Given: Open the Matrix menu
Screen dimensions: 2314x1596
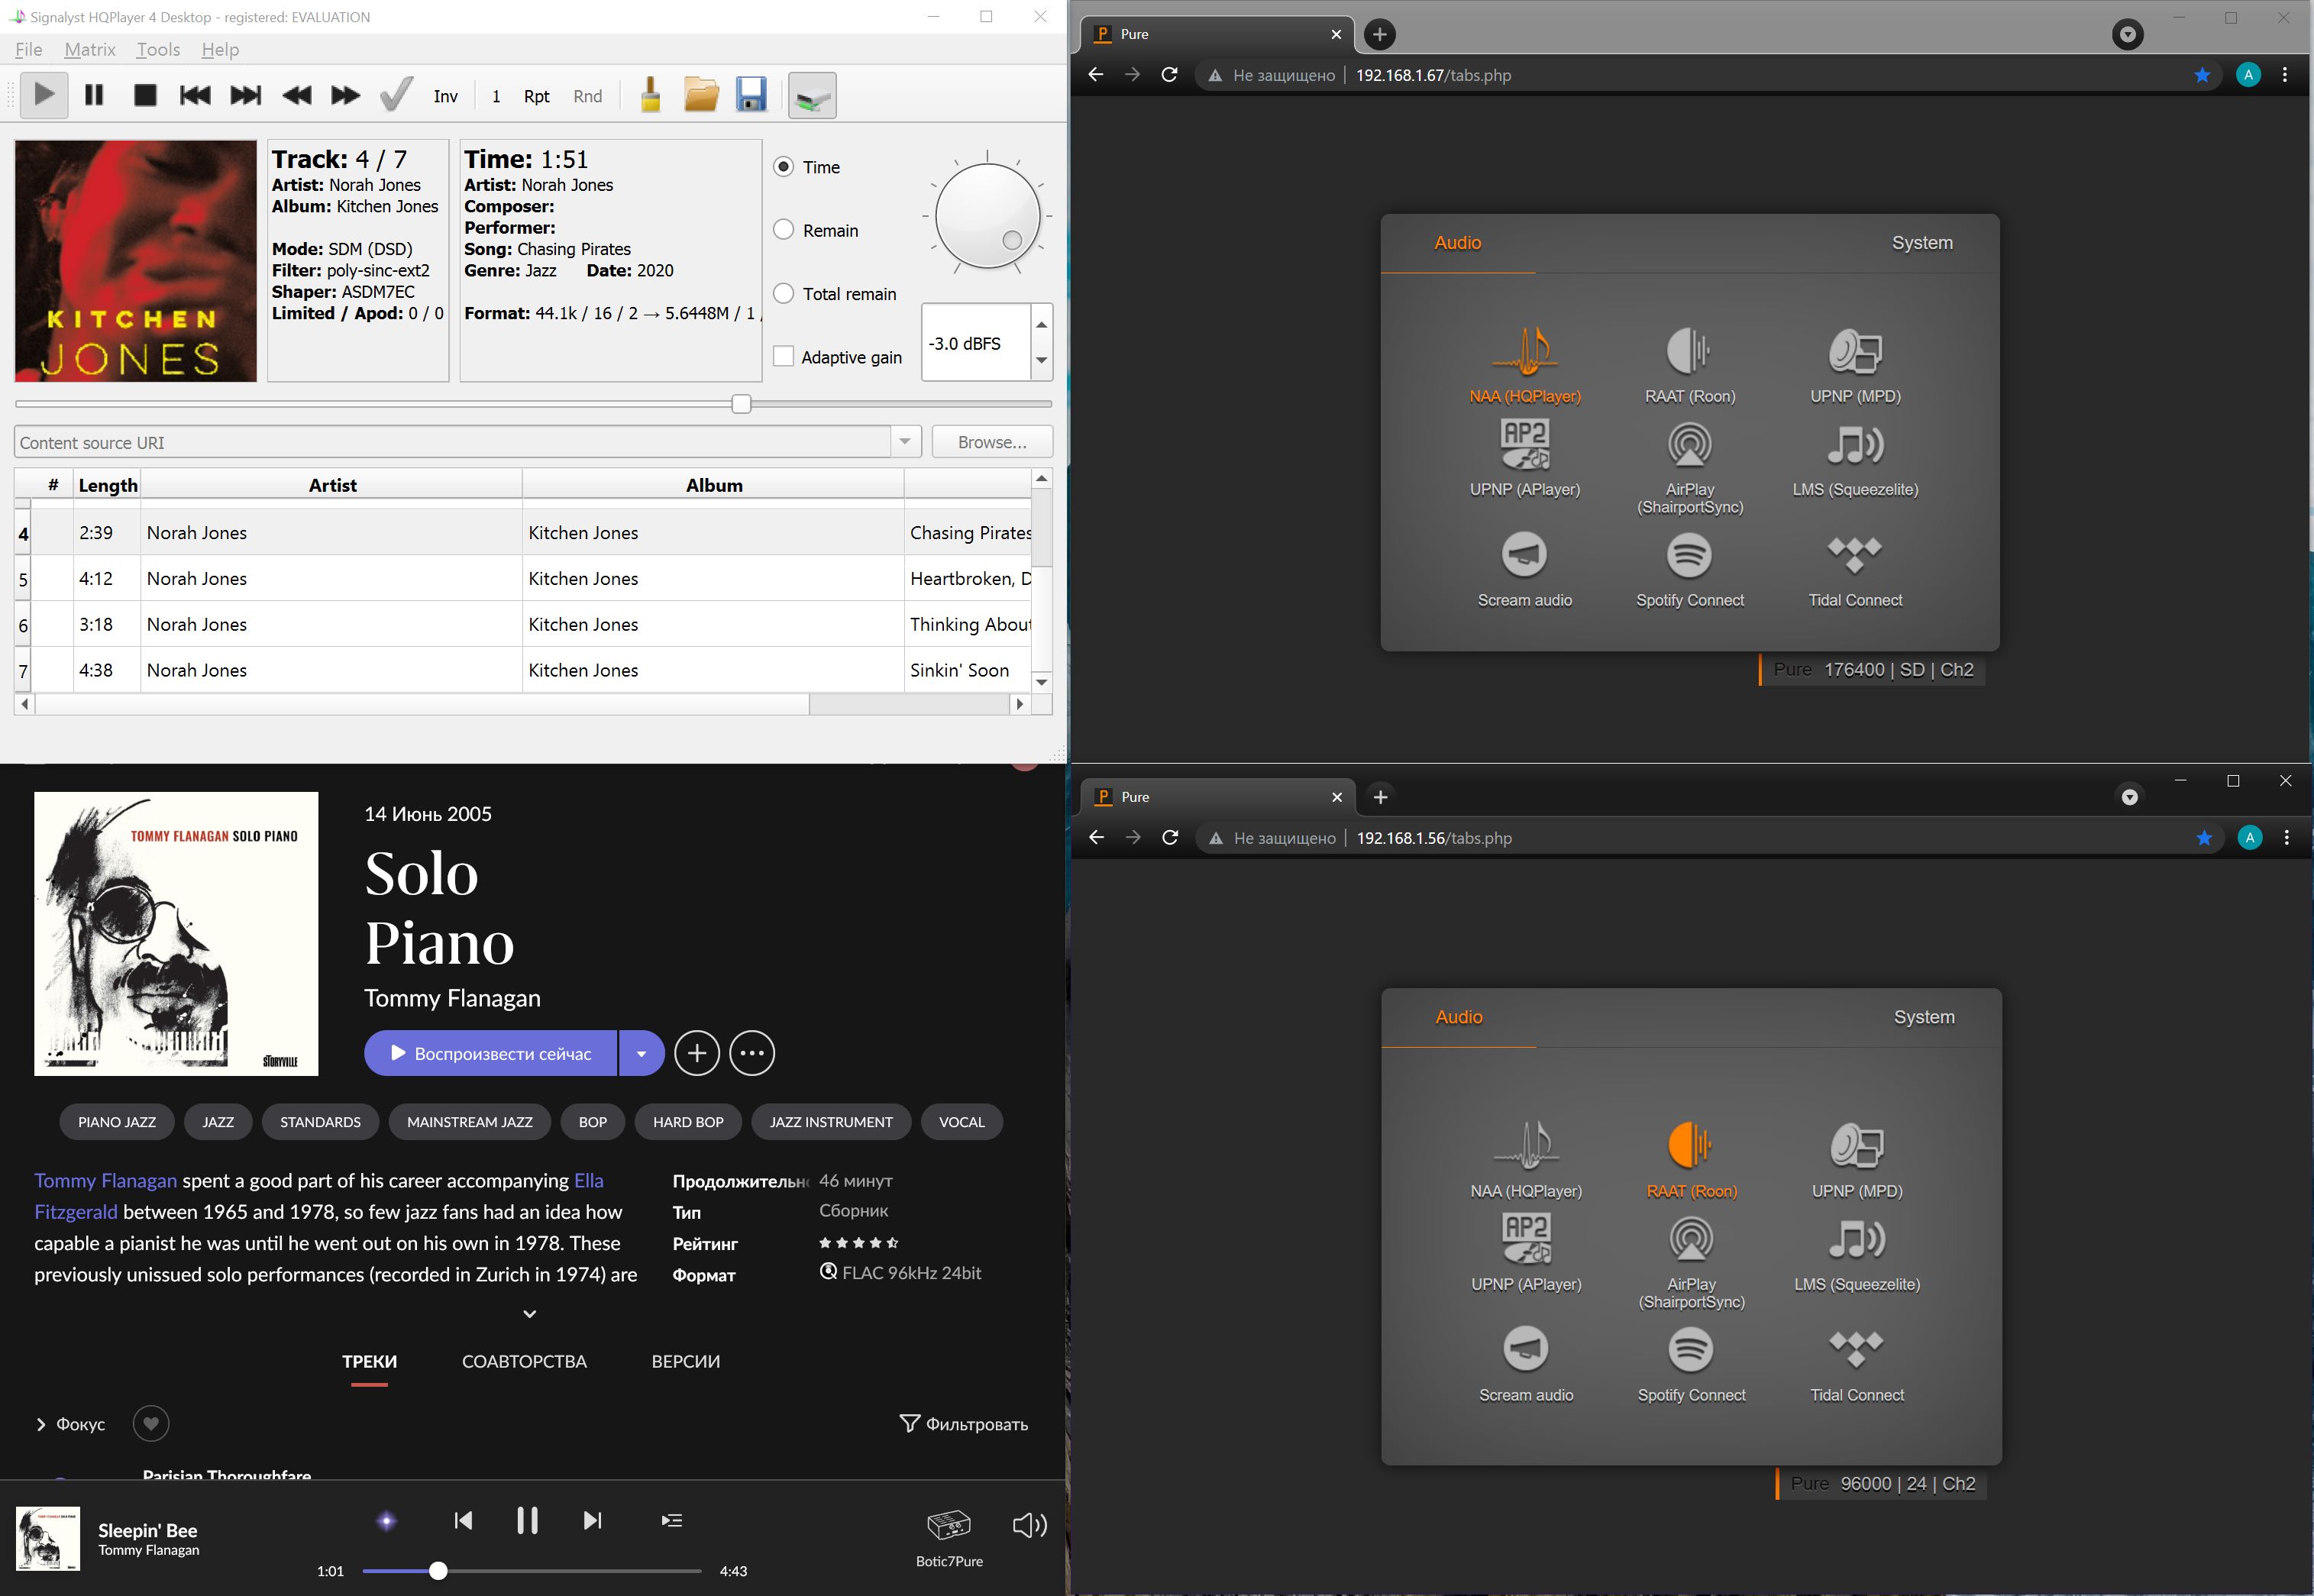Looking at the screenshot, I should click(89, 50).
